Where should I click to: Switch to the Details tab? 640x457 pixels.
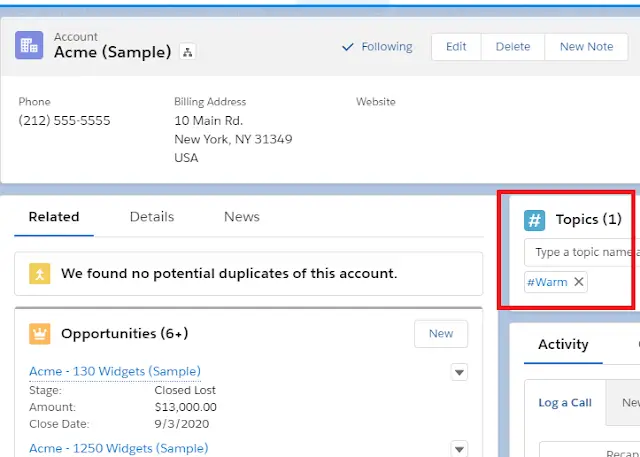(x=152, y=217)
